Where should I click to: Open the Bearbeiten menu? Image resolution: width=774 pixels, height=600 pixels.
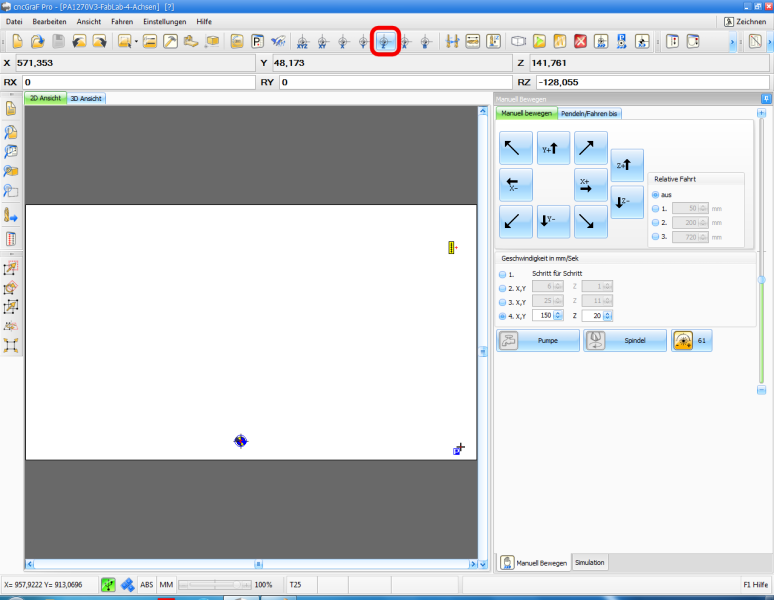[49, 21]
